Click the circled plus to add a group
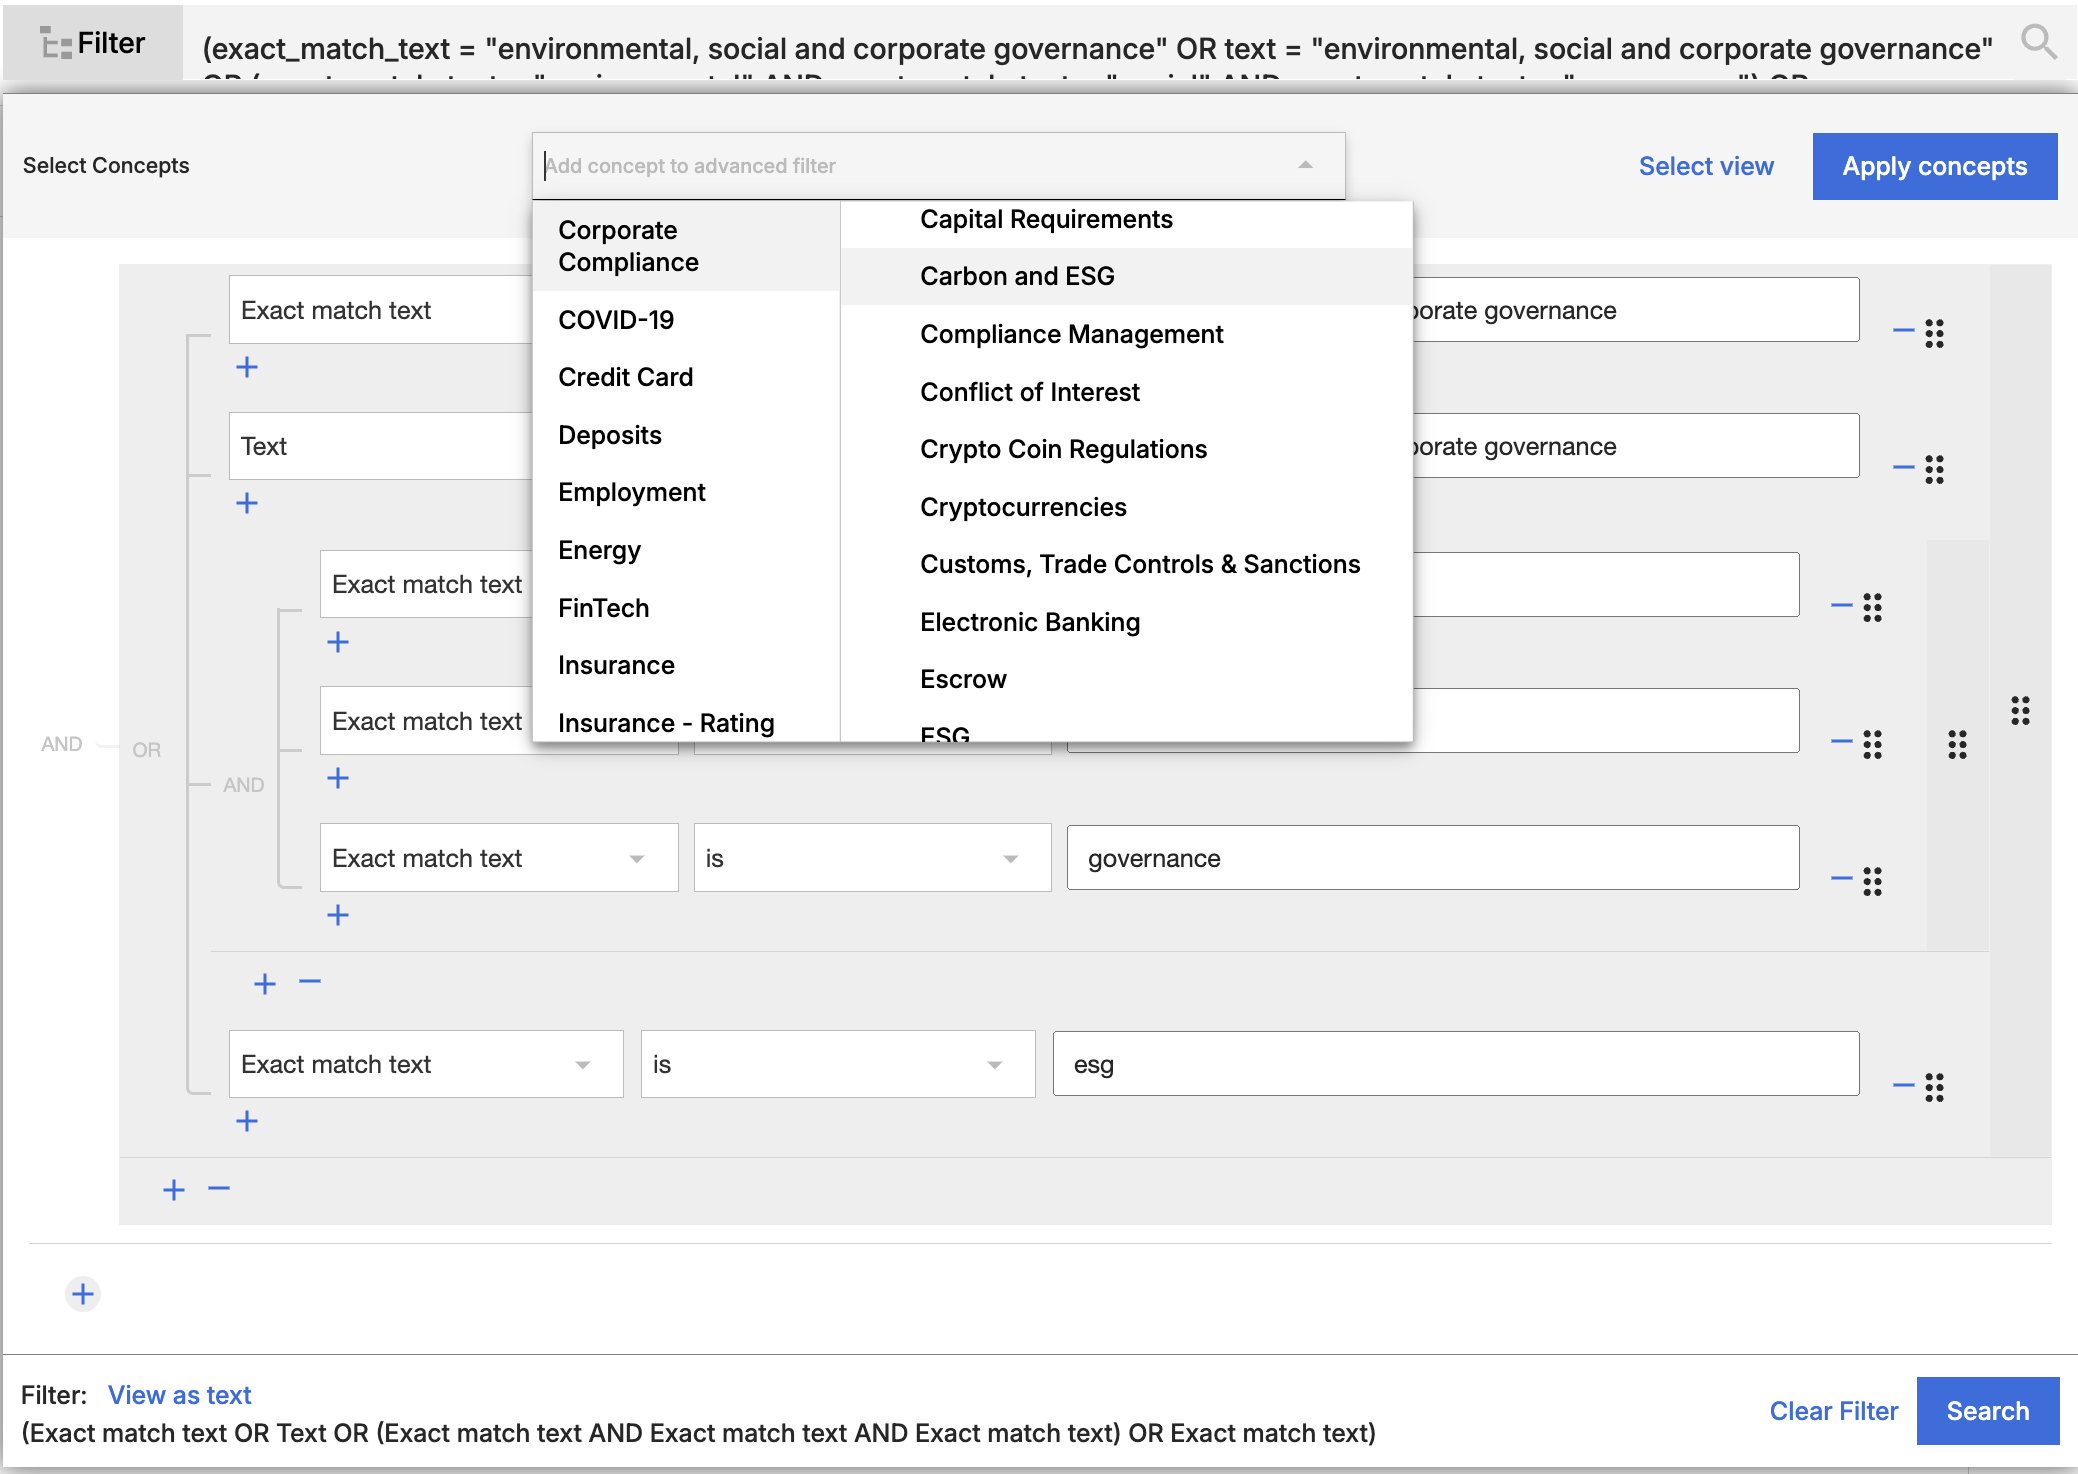This screenshot has height=1474, width=2078. click(x=83, y=1294)
